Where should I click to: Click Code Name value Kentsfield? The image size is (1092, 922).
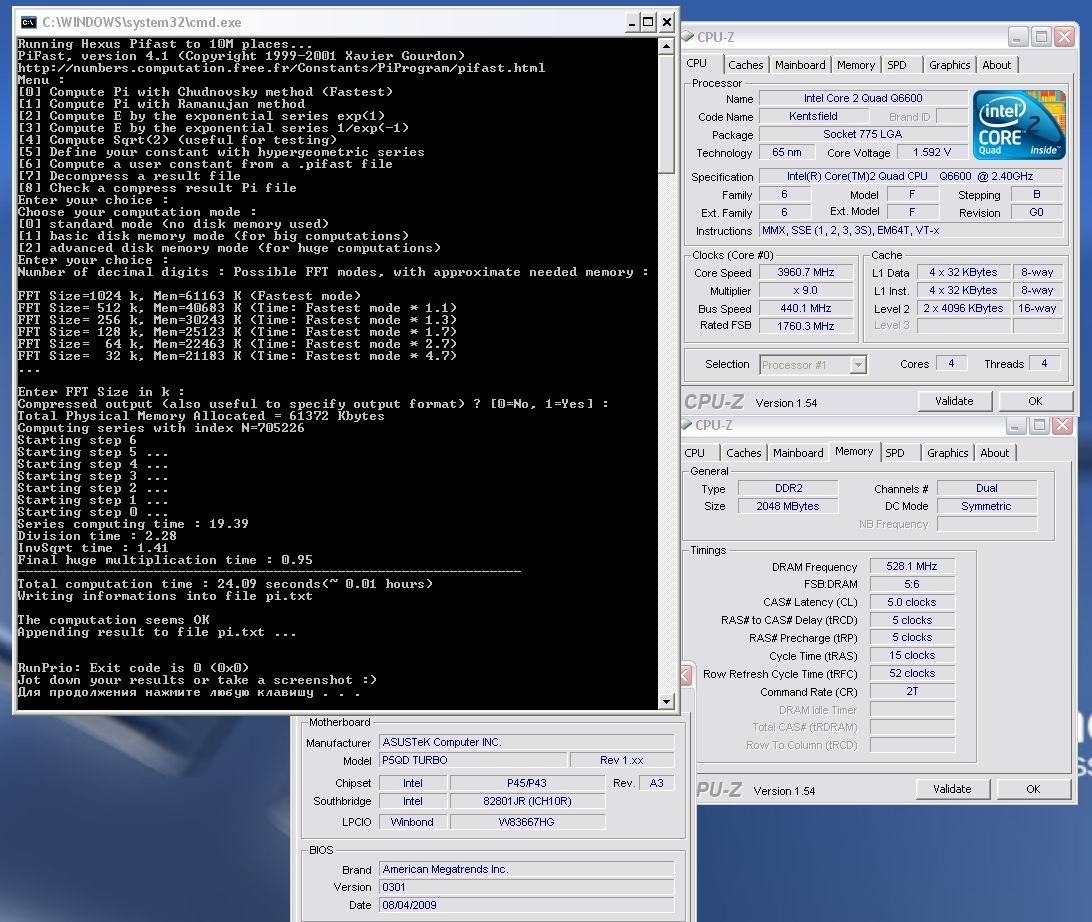tap(813, 116)
